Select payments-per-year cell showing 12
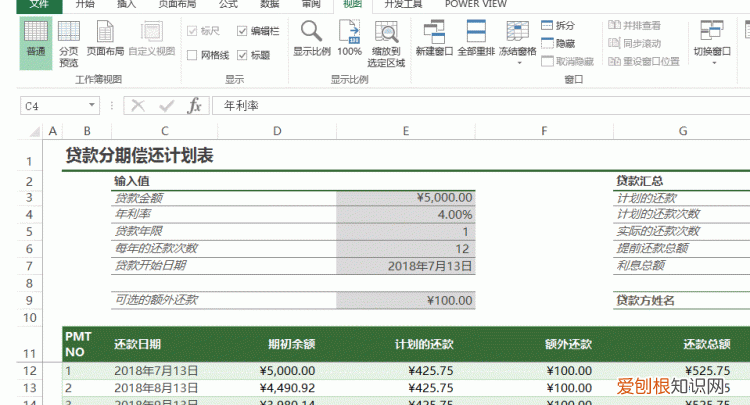This screenshot has width=750, height=405. pyautogui.click(x=406, y=249)
